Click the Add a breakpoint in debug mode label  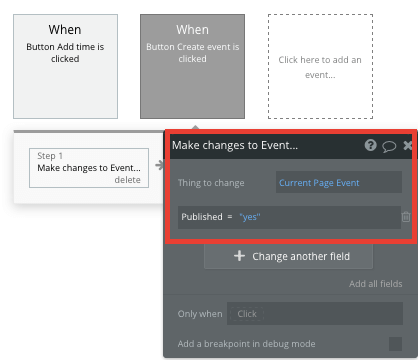click(x=246, y=344)
